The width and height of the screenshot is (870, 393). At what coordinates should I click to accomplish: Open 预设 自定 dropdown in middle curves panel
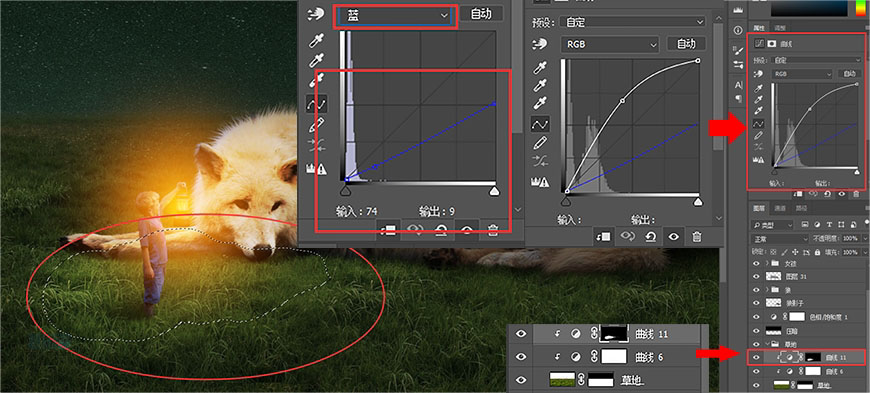coord(632,22)
